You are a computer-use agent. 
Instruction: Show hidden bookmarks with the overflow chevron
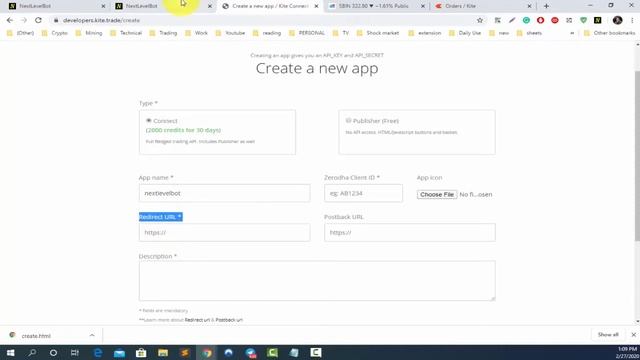(572, 33)
